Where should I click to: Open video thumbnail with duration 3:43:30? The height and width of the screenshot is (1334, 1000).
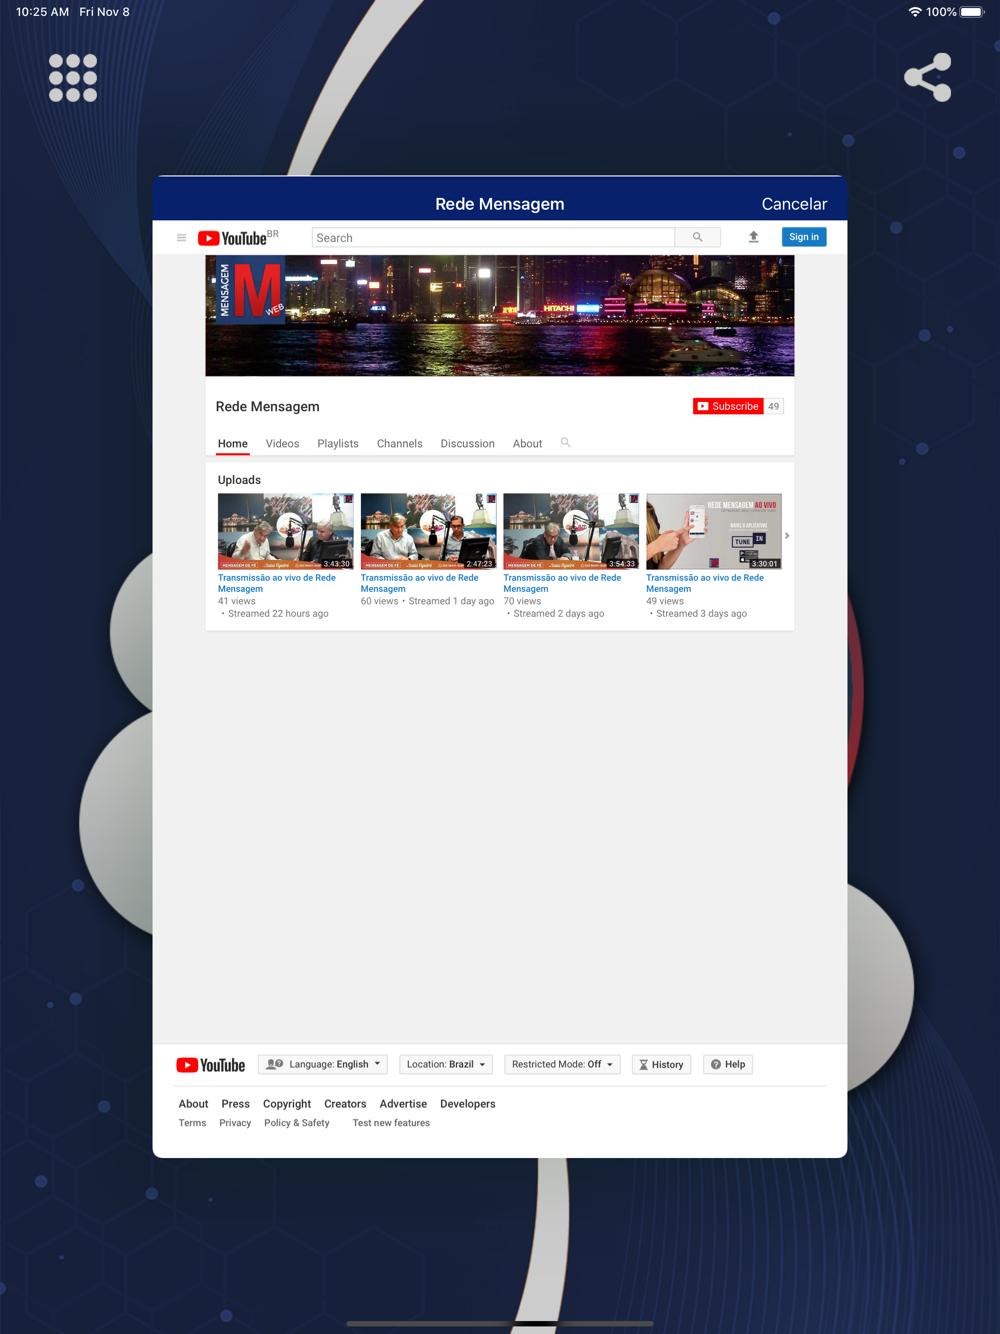click(286, 531)
